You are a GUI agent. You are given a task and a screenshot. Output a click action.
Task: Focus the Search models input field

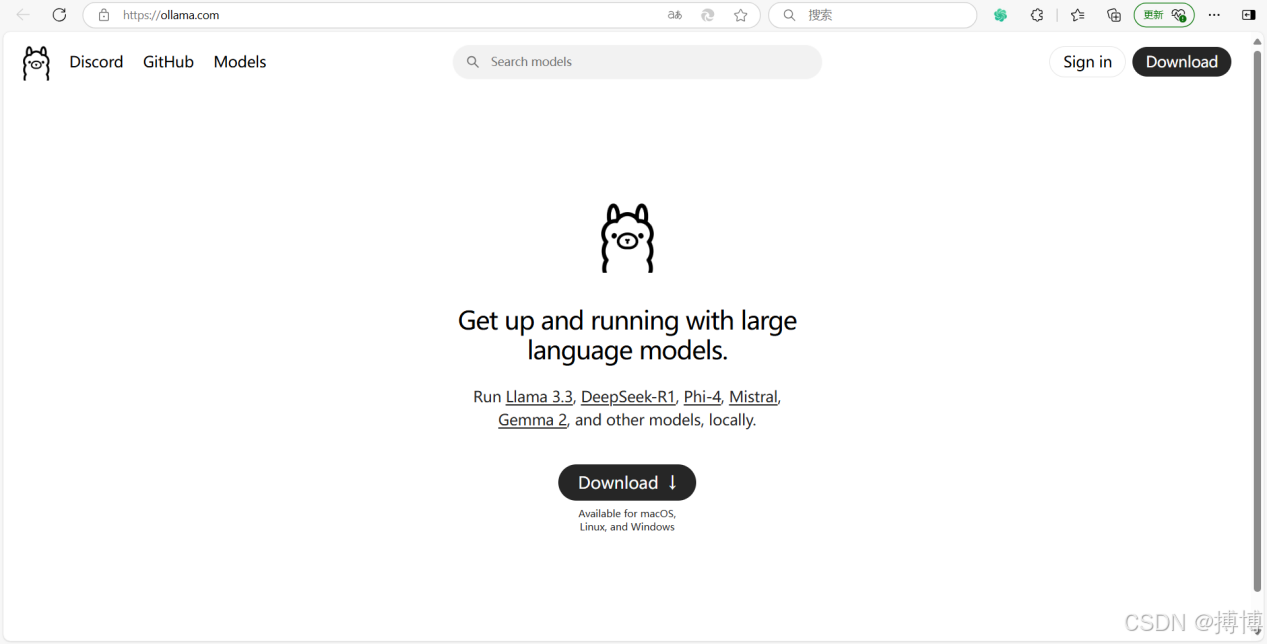point(637,62)
